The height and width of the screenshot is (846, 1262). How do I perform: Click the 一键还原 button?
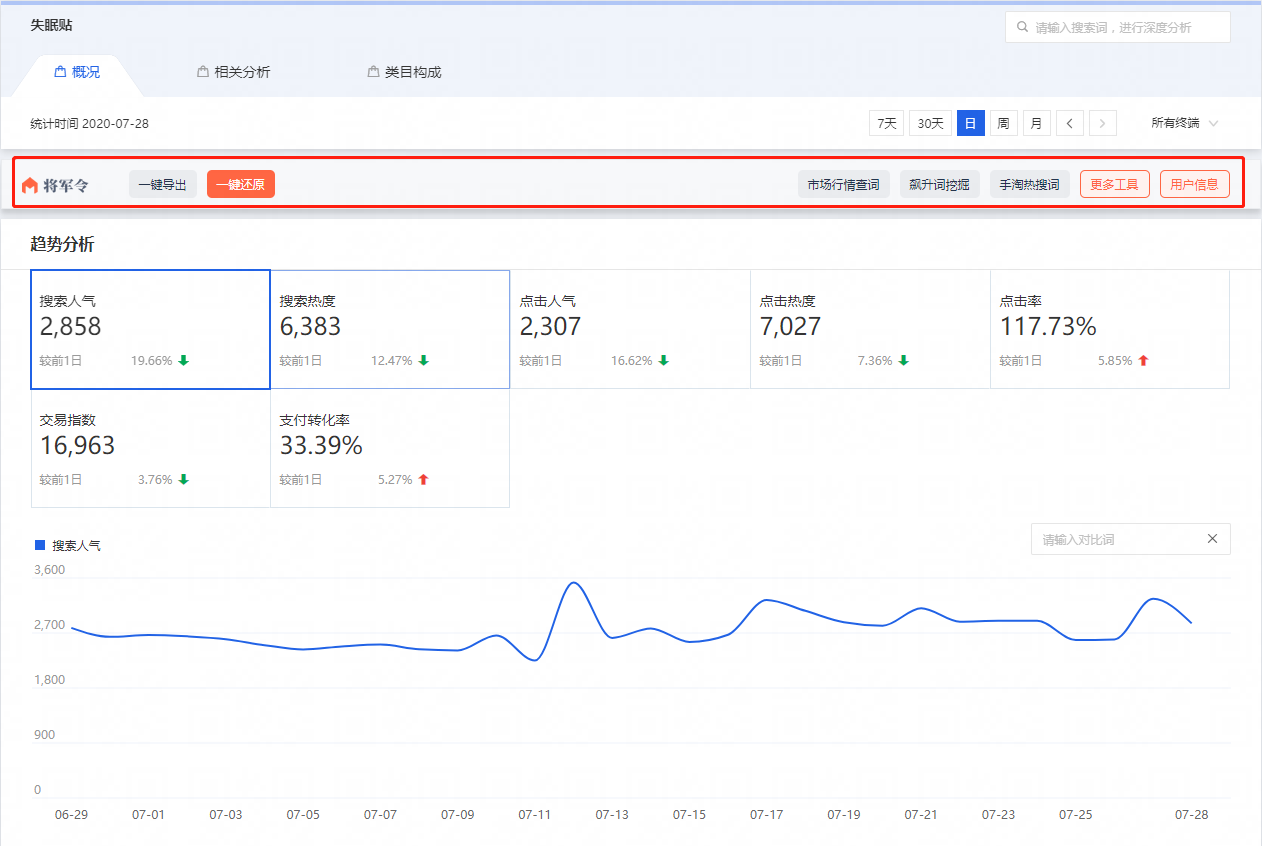(x=241, y=185)
